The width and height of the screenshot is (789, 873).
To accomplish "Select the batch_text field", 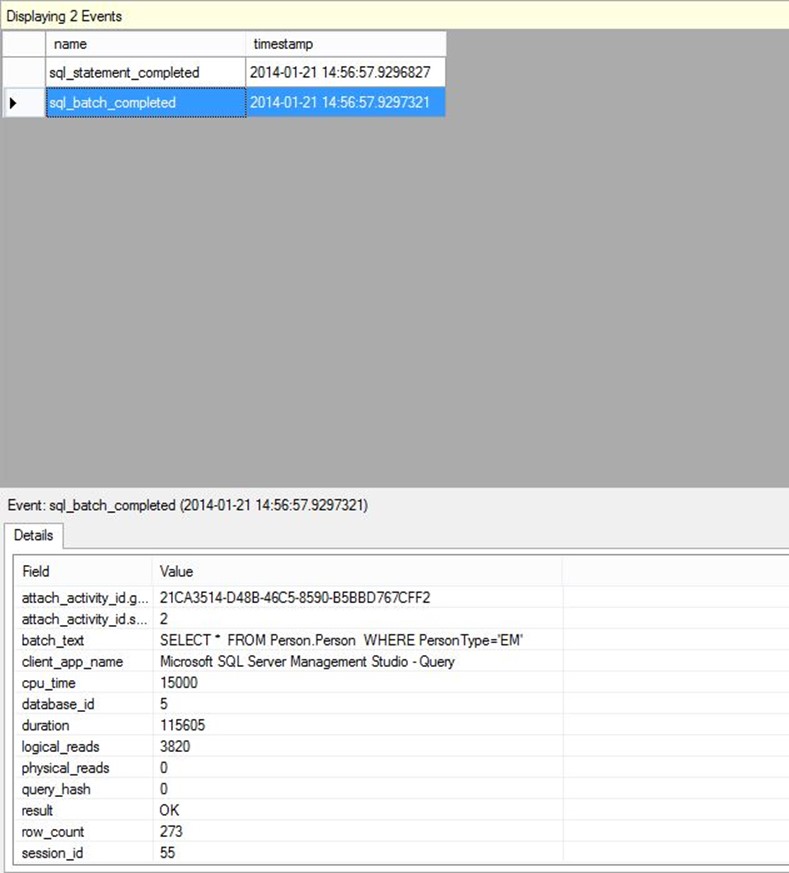I will [53, 640].
